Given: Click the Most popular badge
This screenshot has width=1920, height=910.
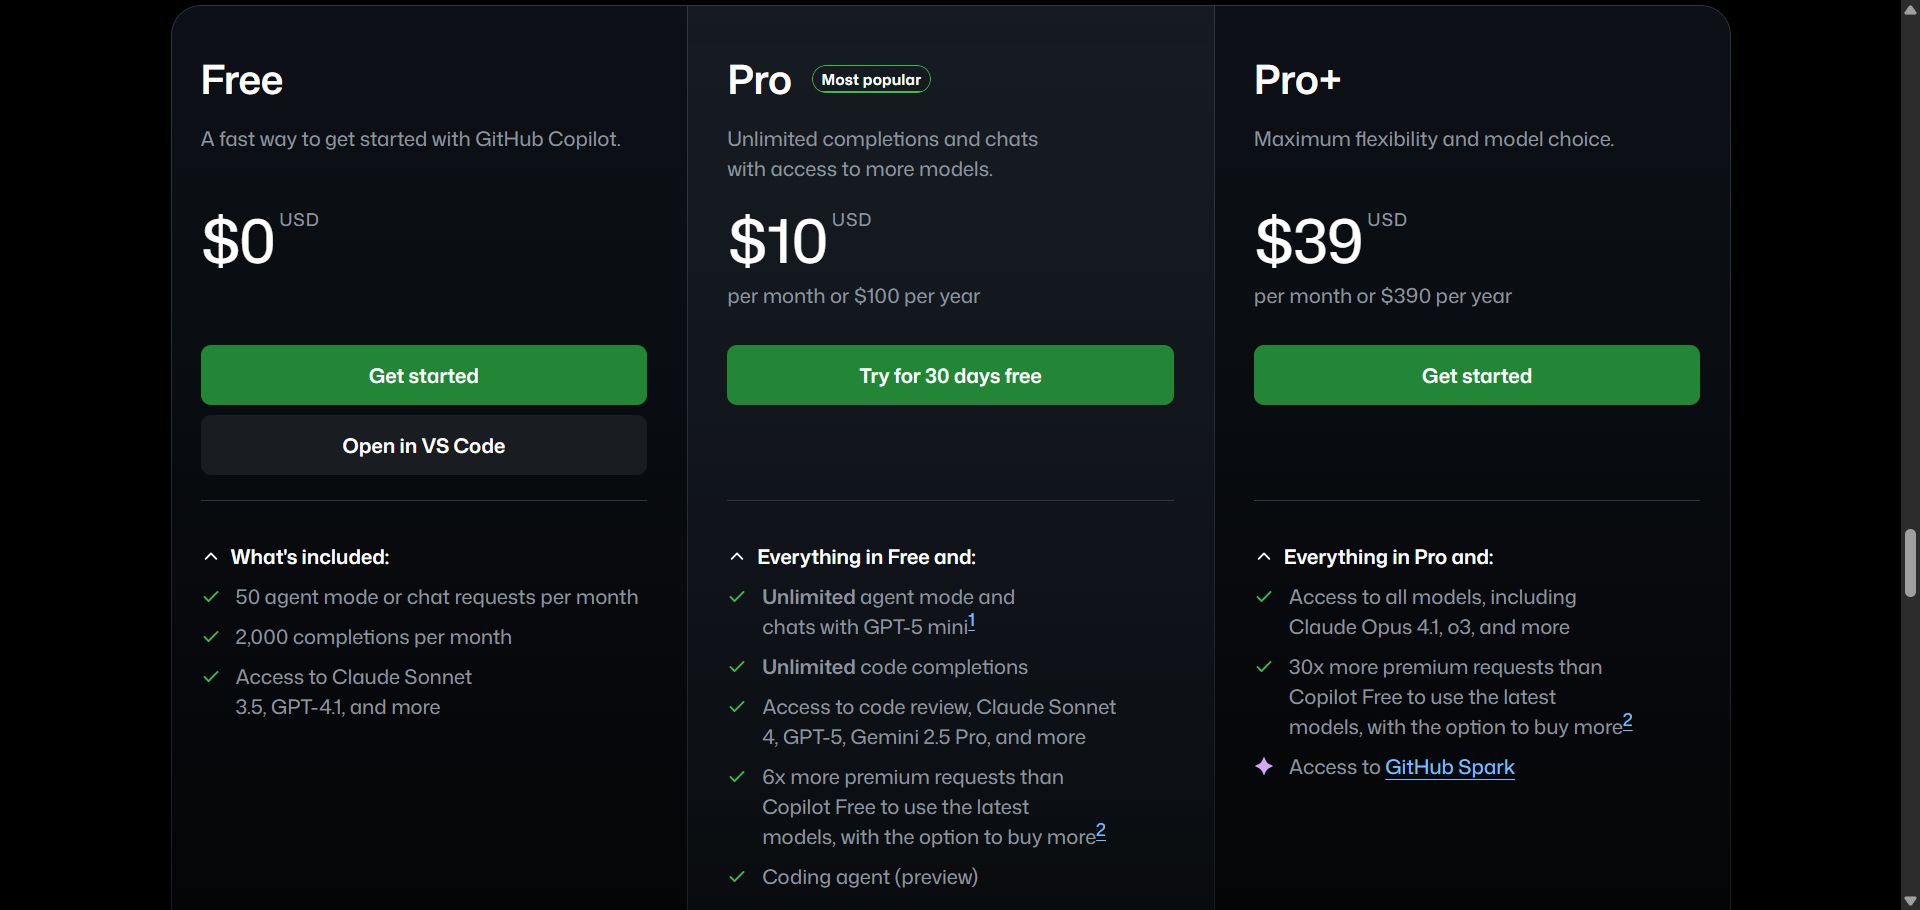Looking at the screenshot, I should click(x=870, y=80).
